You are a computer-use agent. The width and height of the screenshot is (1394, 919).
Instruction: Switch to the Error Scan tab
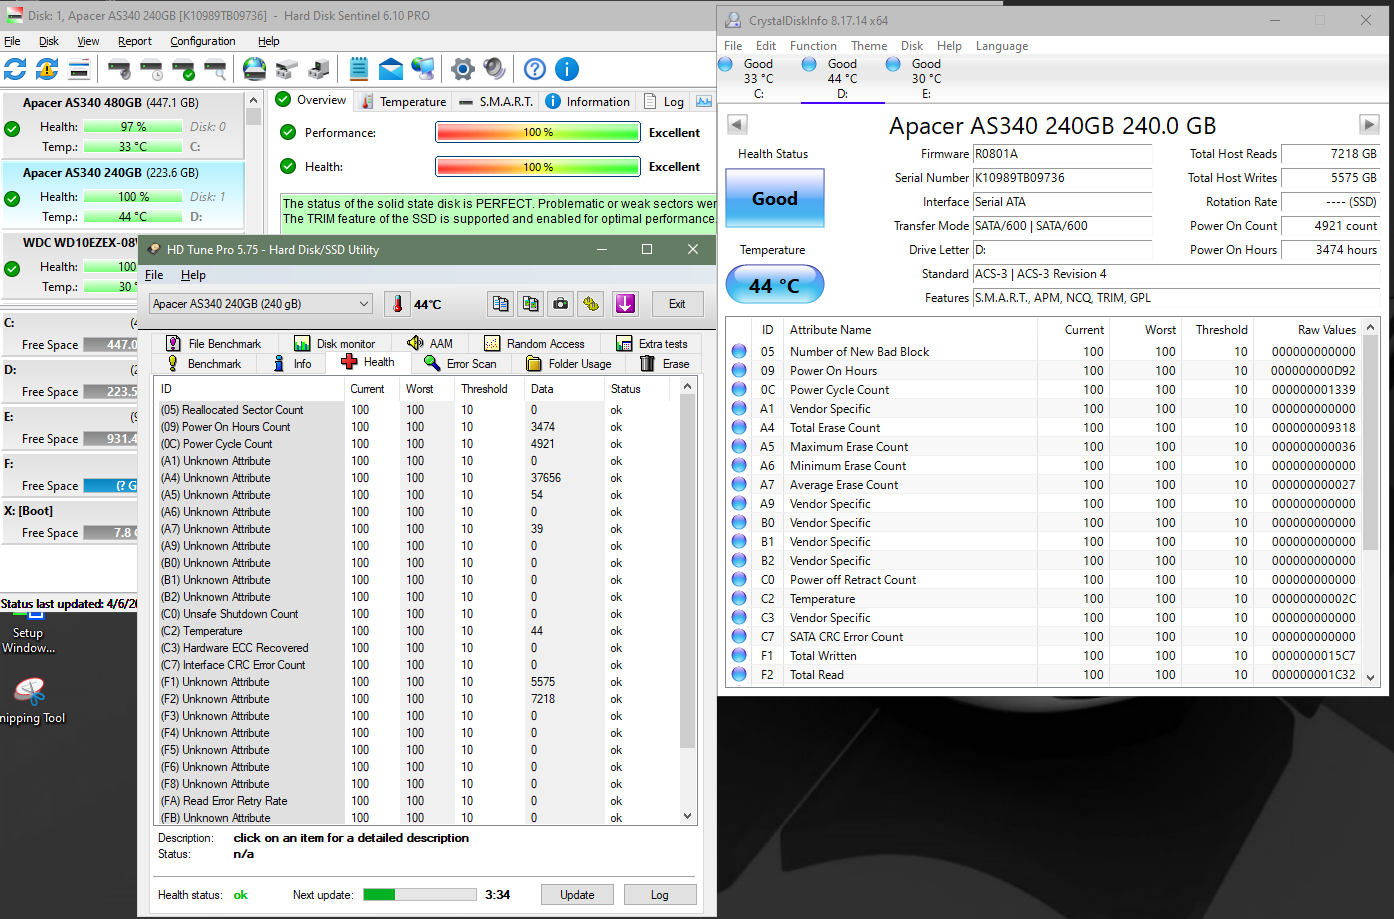(x=461, y=364)
